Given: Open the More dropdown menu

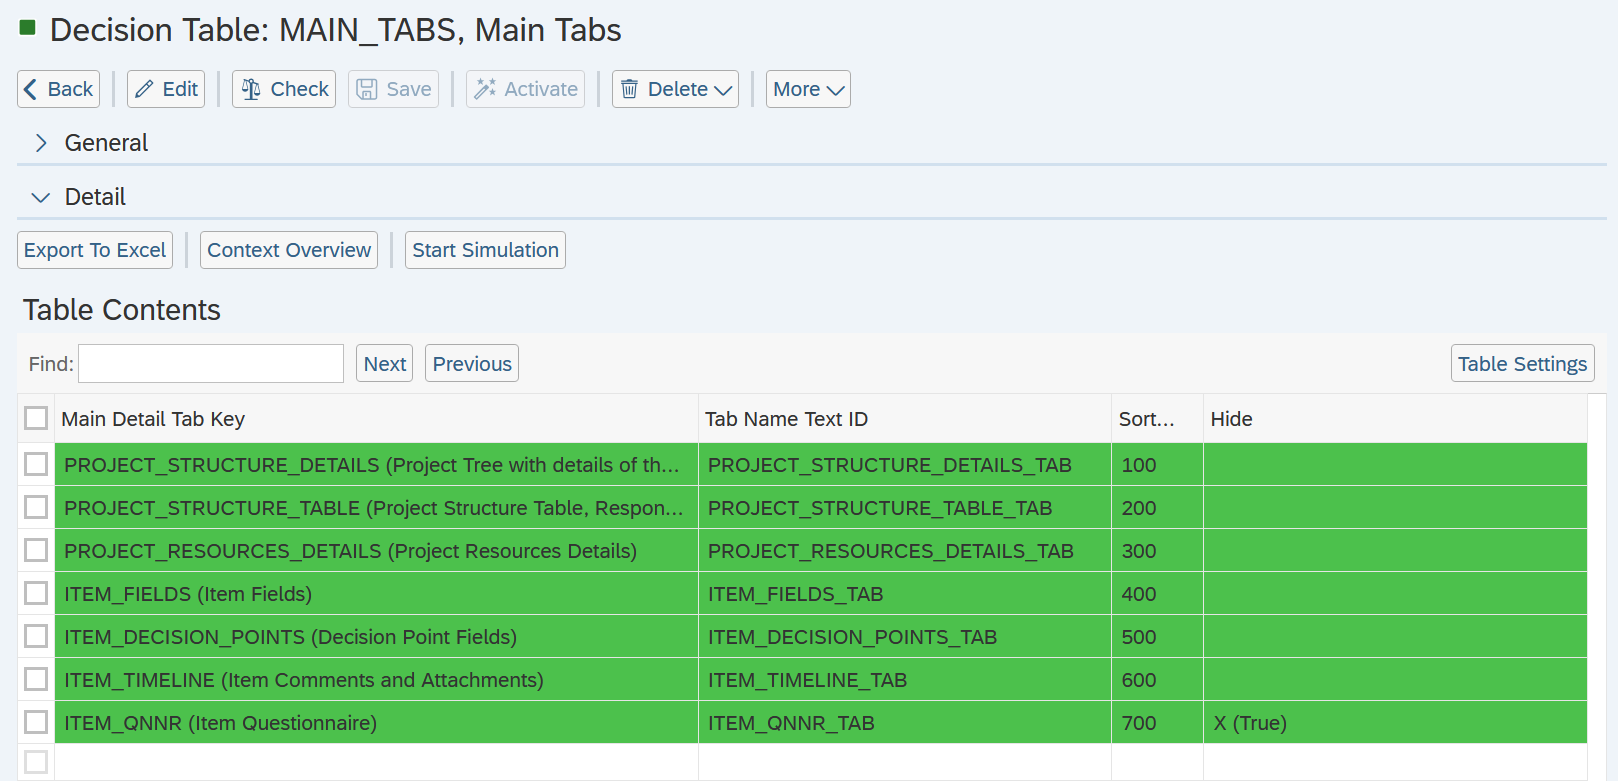Looking at the screenshot, I should pyautogui.click(x=808, y=89).
